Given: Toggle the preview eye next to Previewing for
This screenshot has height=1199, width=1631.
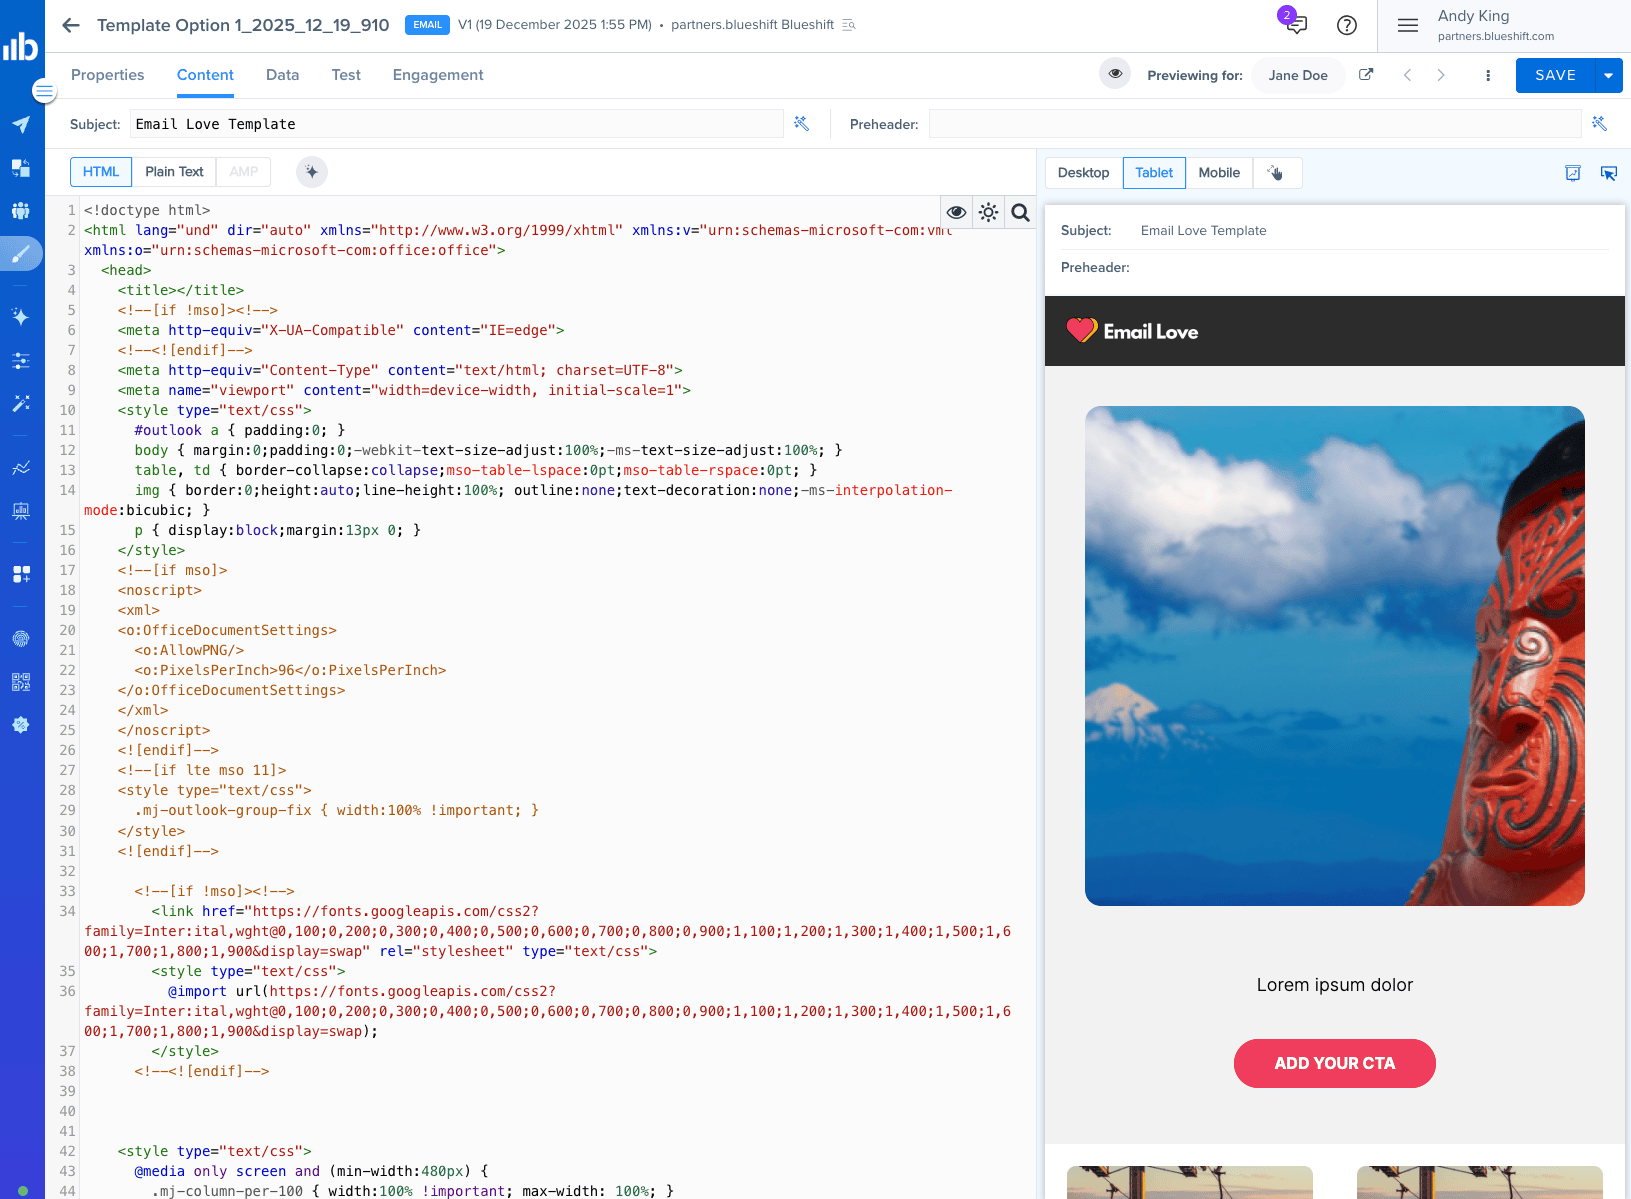Looking at the screenshot, I should (1115, 74).
